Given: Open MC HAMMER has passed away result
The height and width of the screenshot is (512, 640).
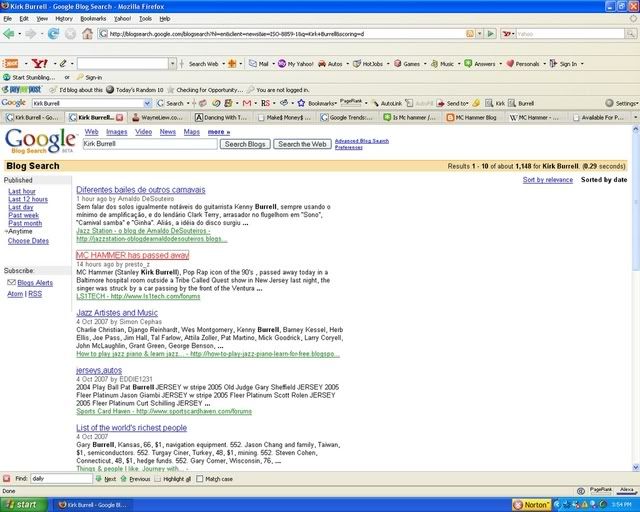Looking at the screenshot, I should click(132, 255).
